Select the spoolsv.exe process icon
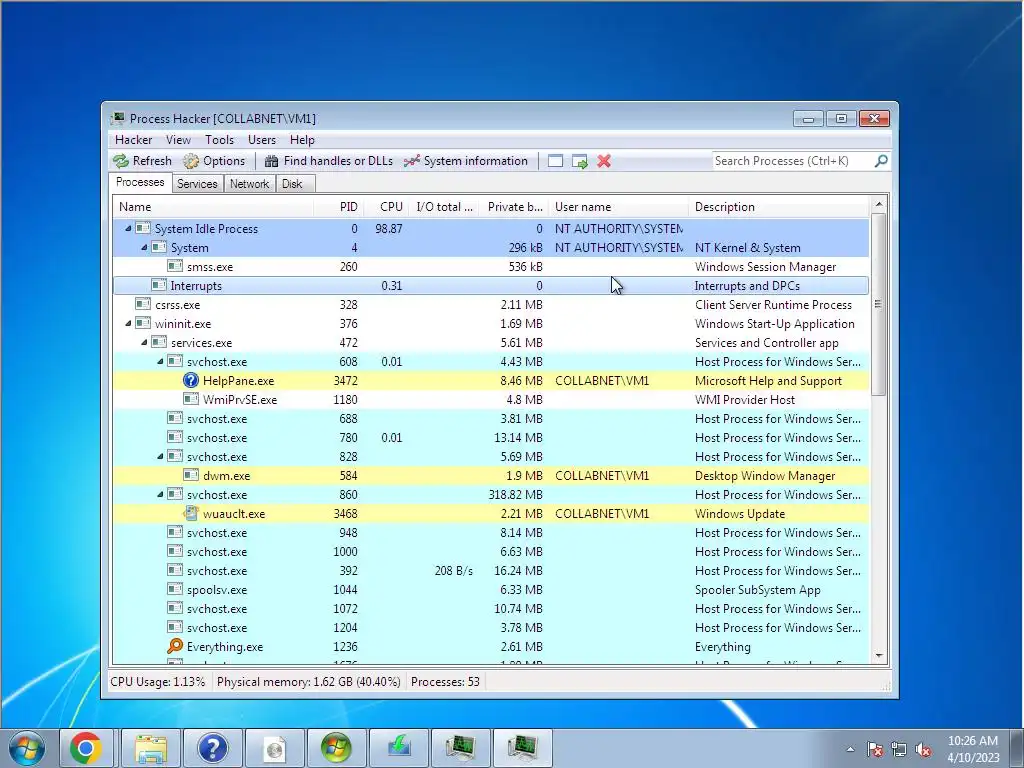The image size is (1024, 768). click(175, 589)
